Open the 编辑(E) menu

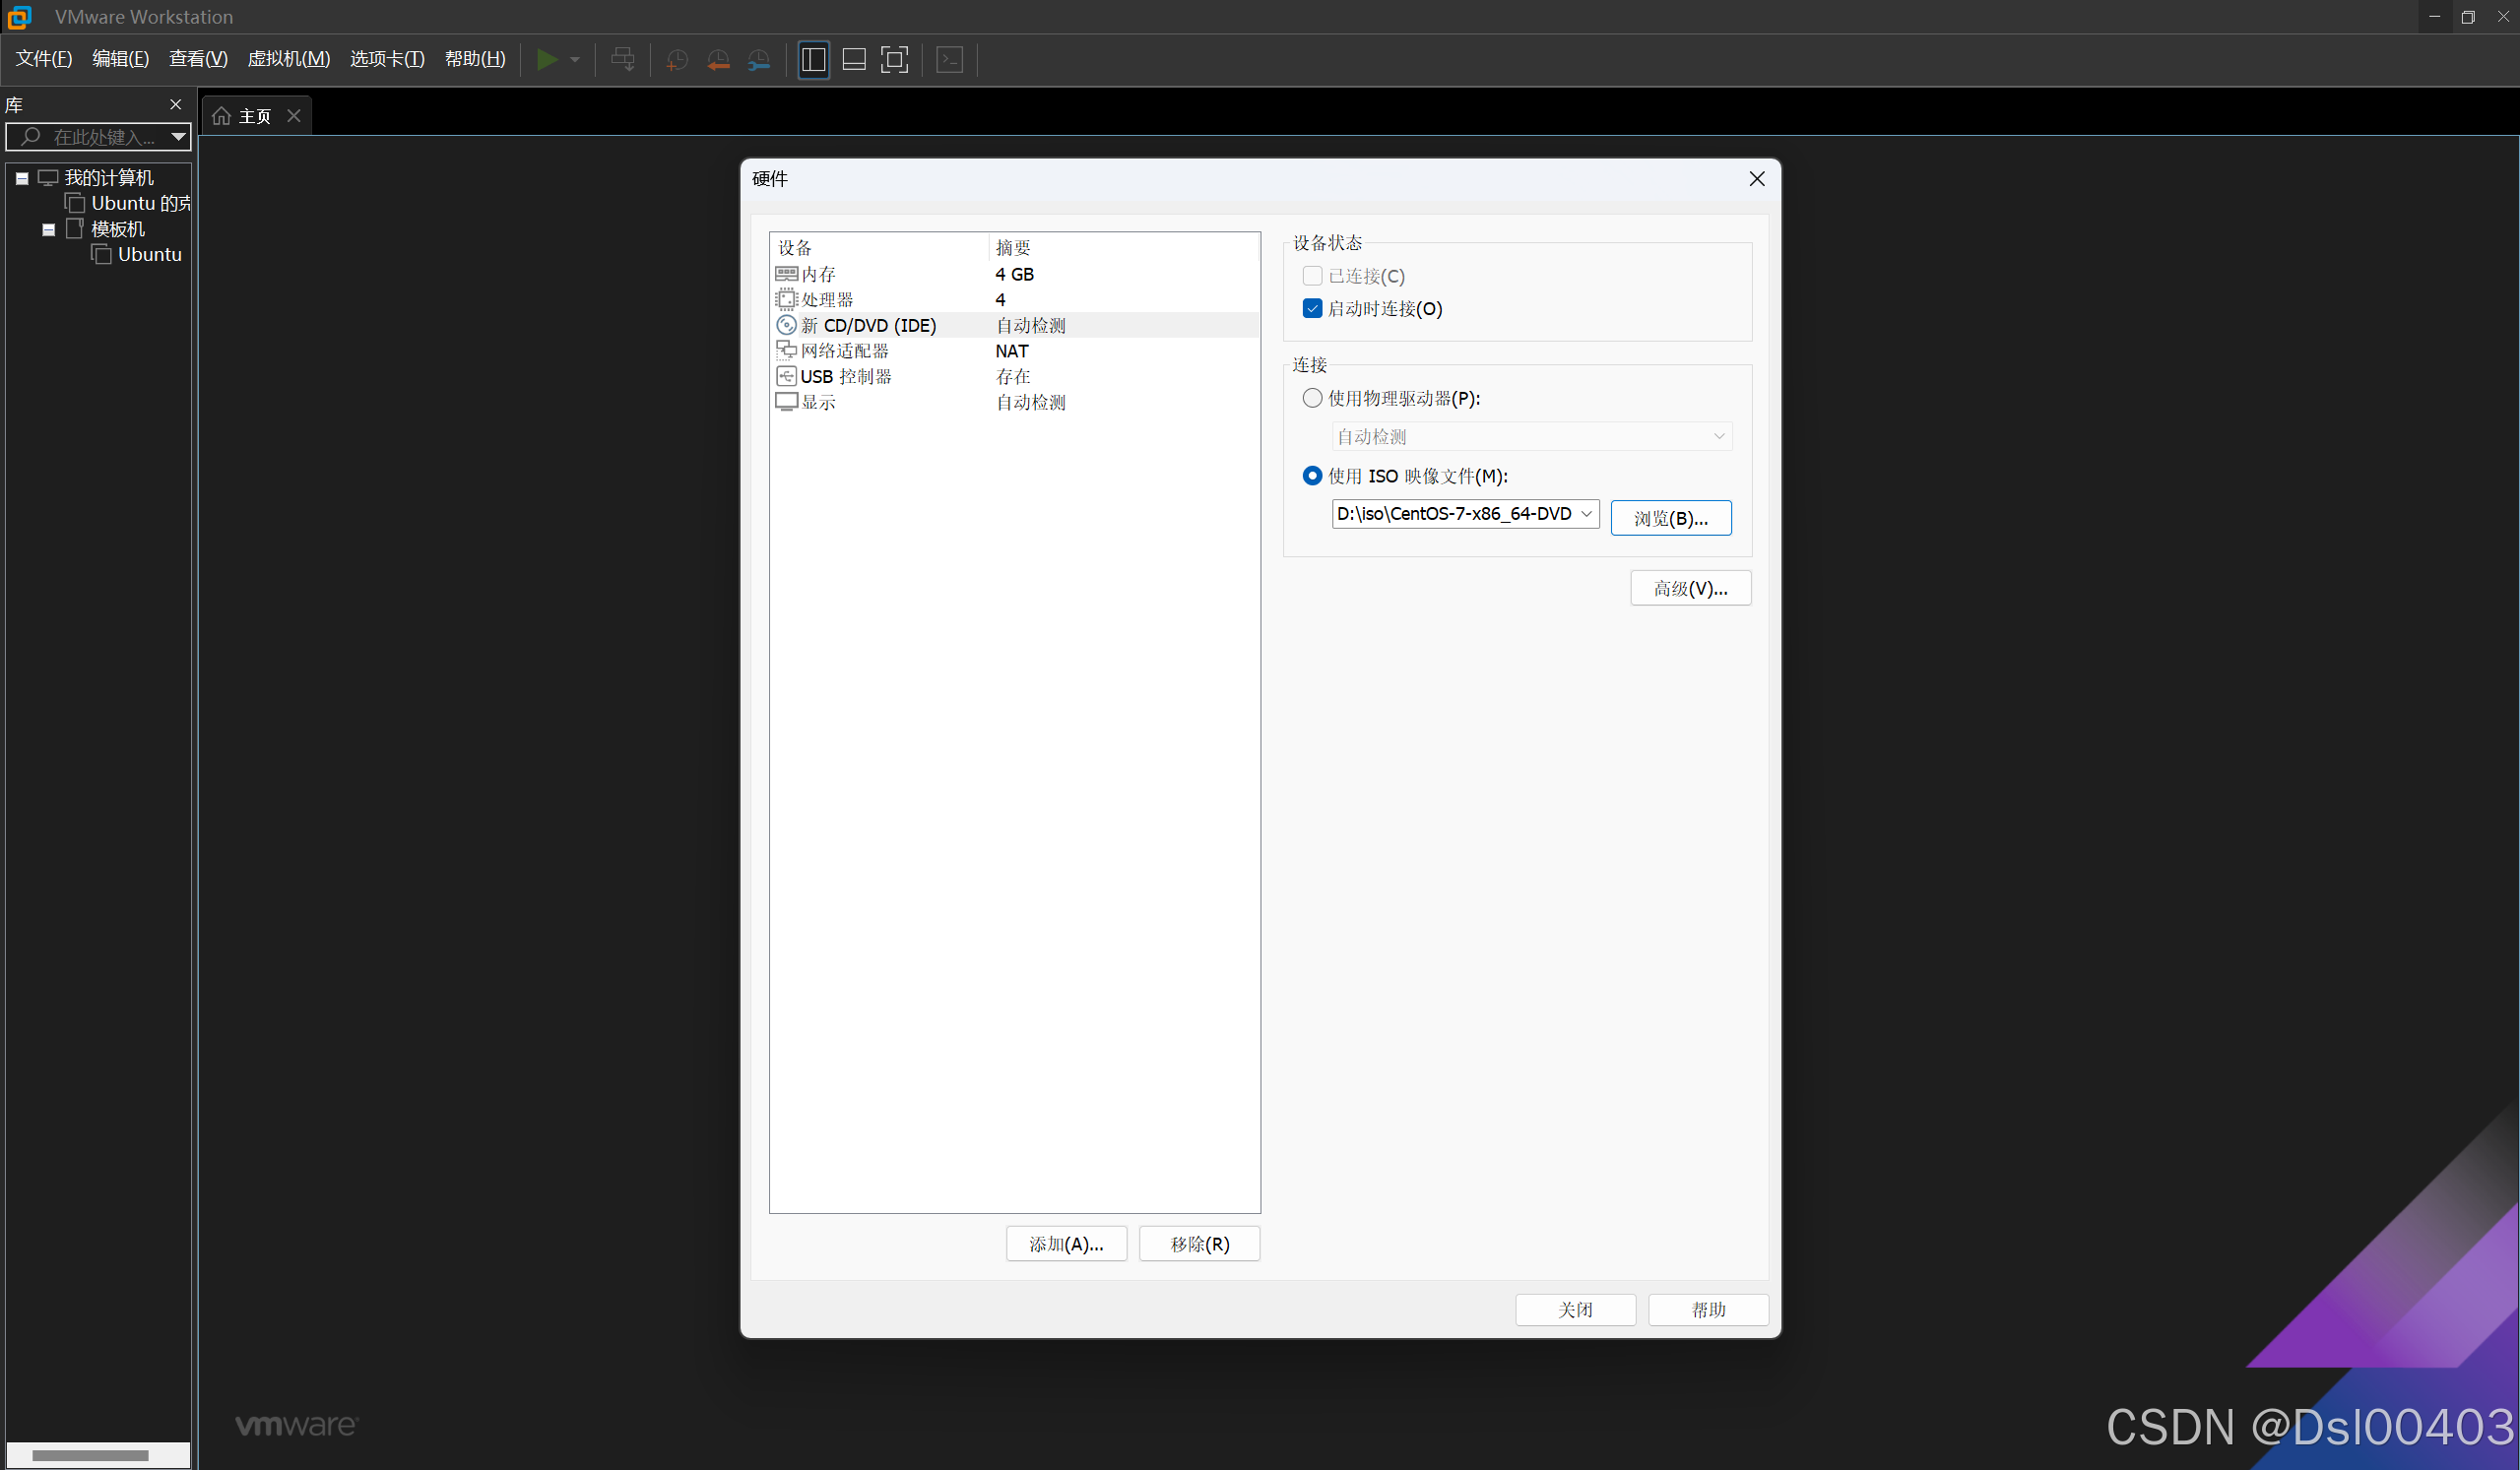tap(121, 59)
